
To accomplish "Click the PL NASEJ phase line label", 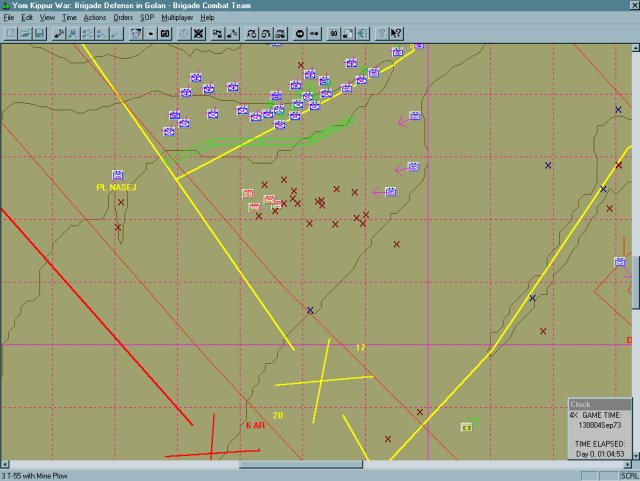I will pos(116,187).
